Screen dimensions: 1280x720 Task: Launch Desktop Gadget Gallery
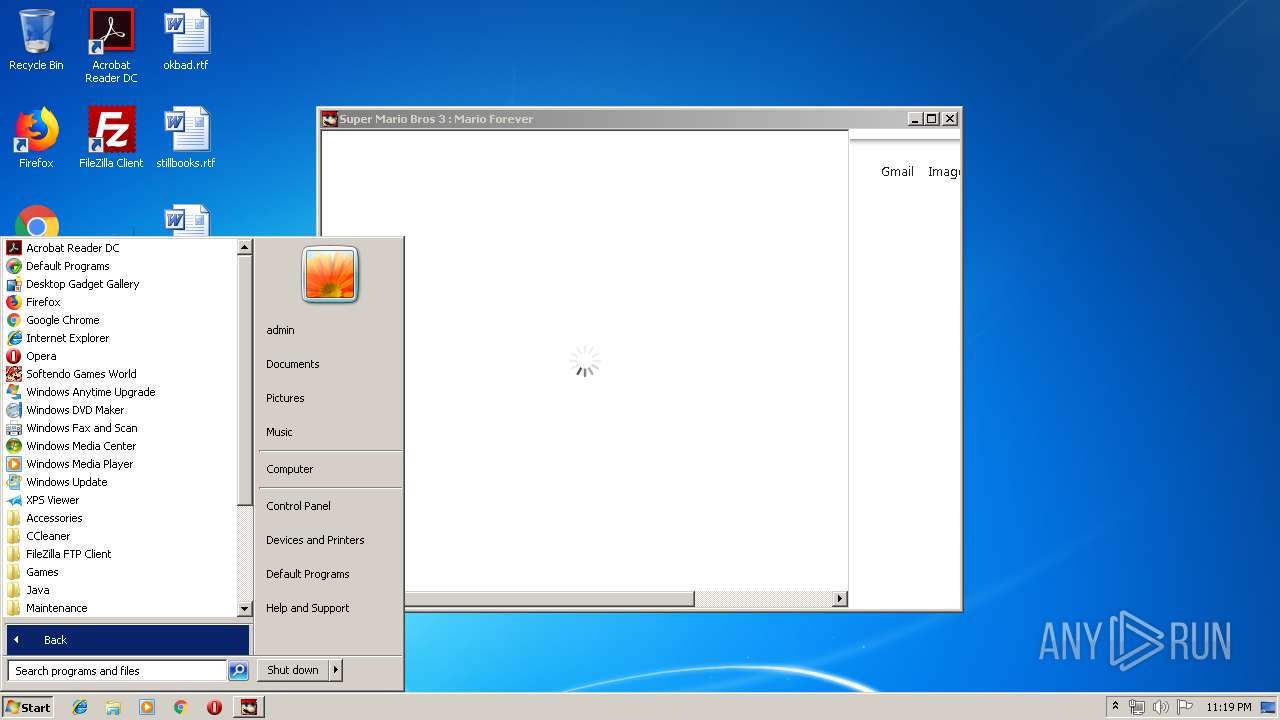[82, 284]
